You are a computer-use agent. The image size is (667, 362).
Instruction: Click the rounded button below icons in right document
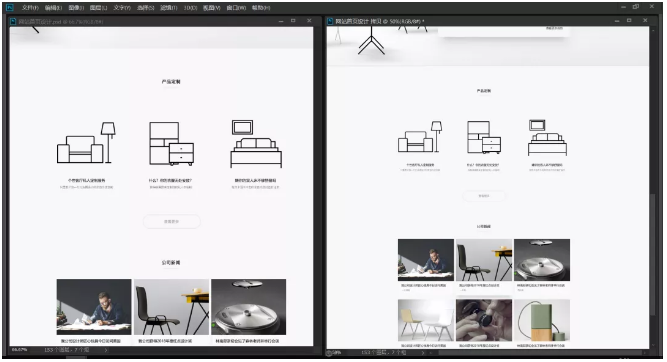[x=484, y=196]
